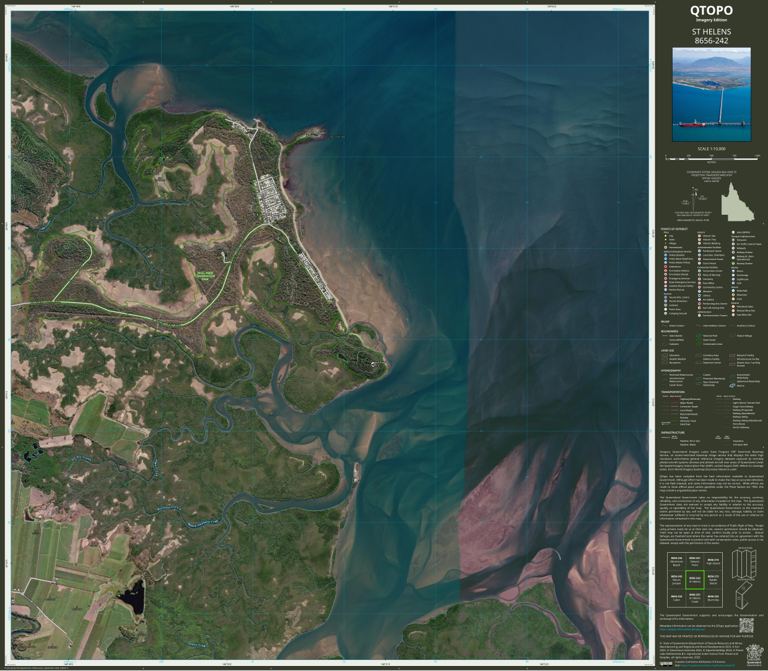Image resolution: width=768 pixels, height=671 pixels.
Task: Select the Rabbit Island adjoining map cell
Action: (713, 580)
